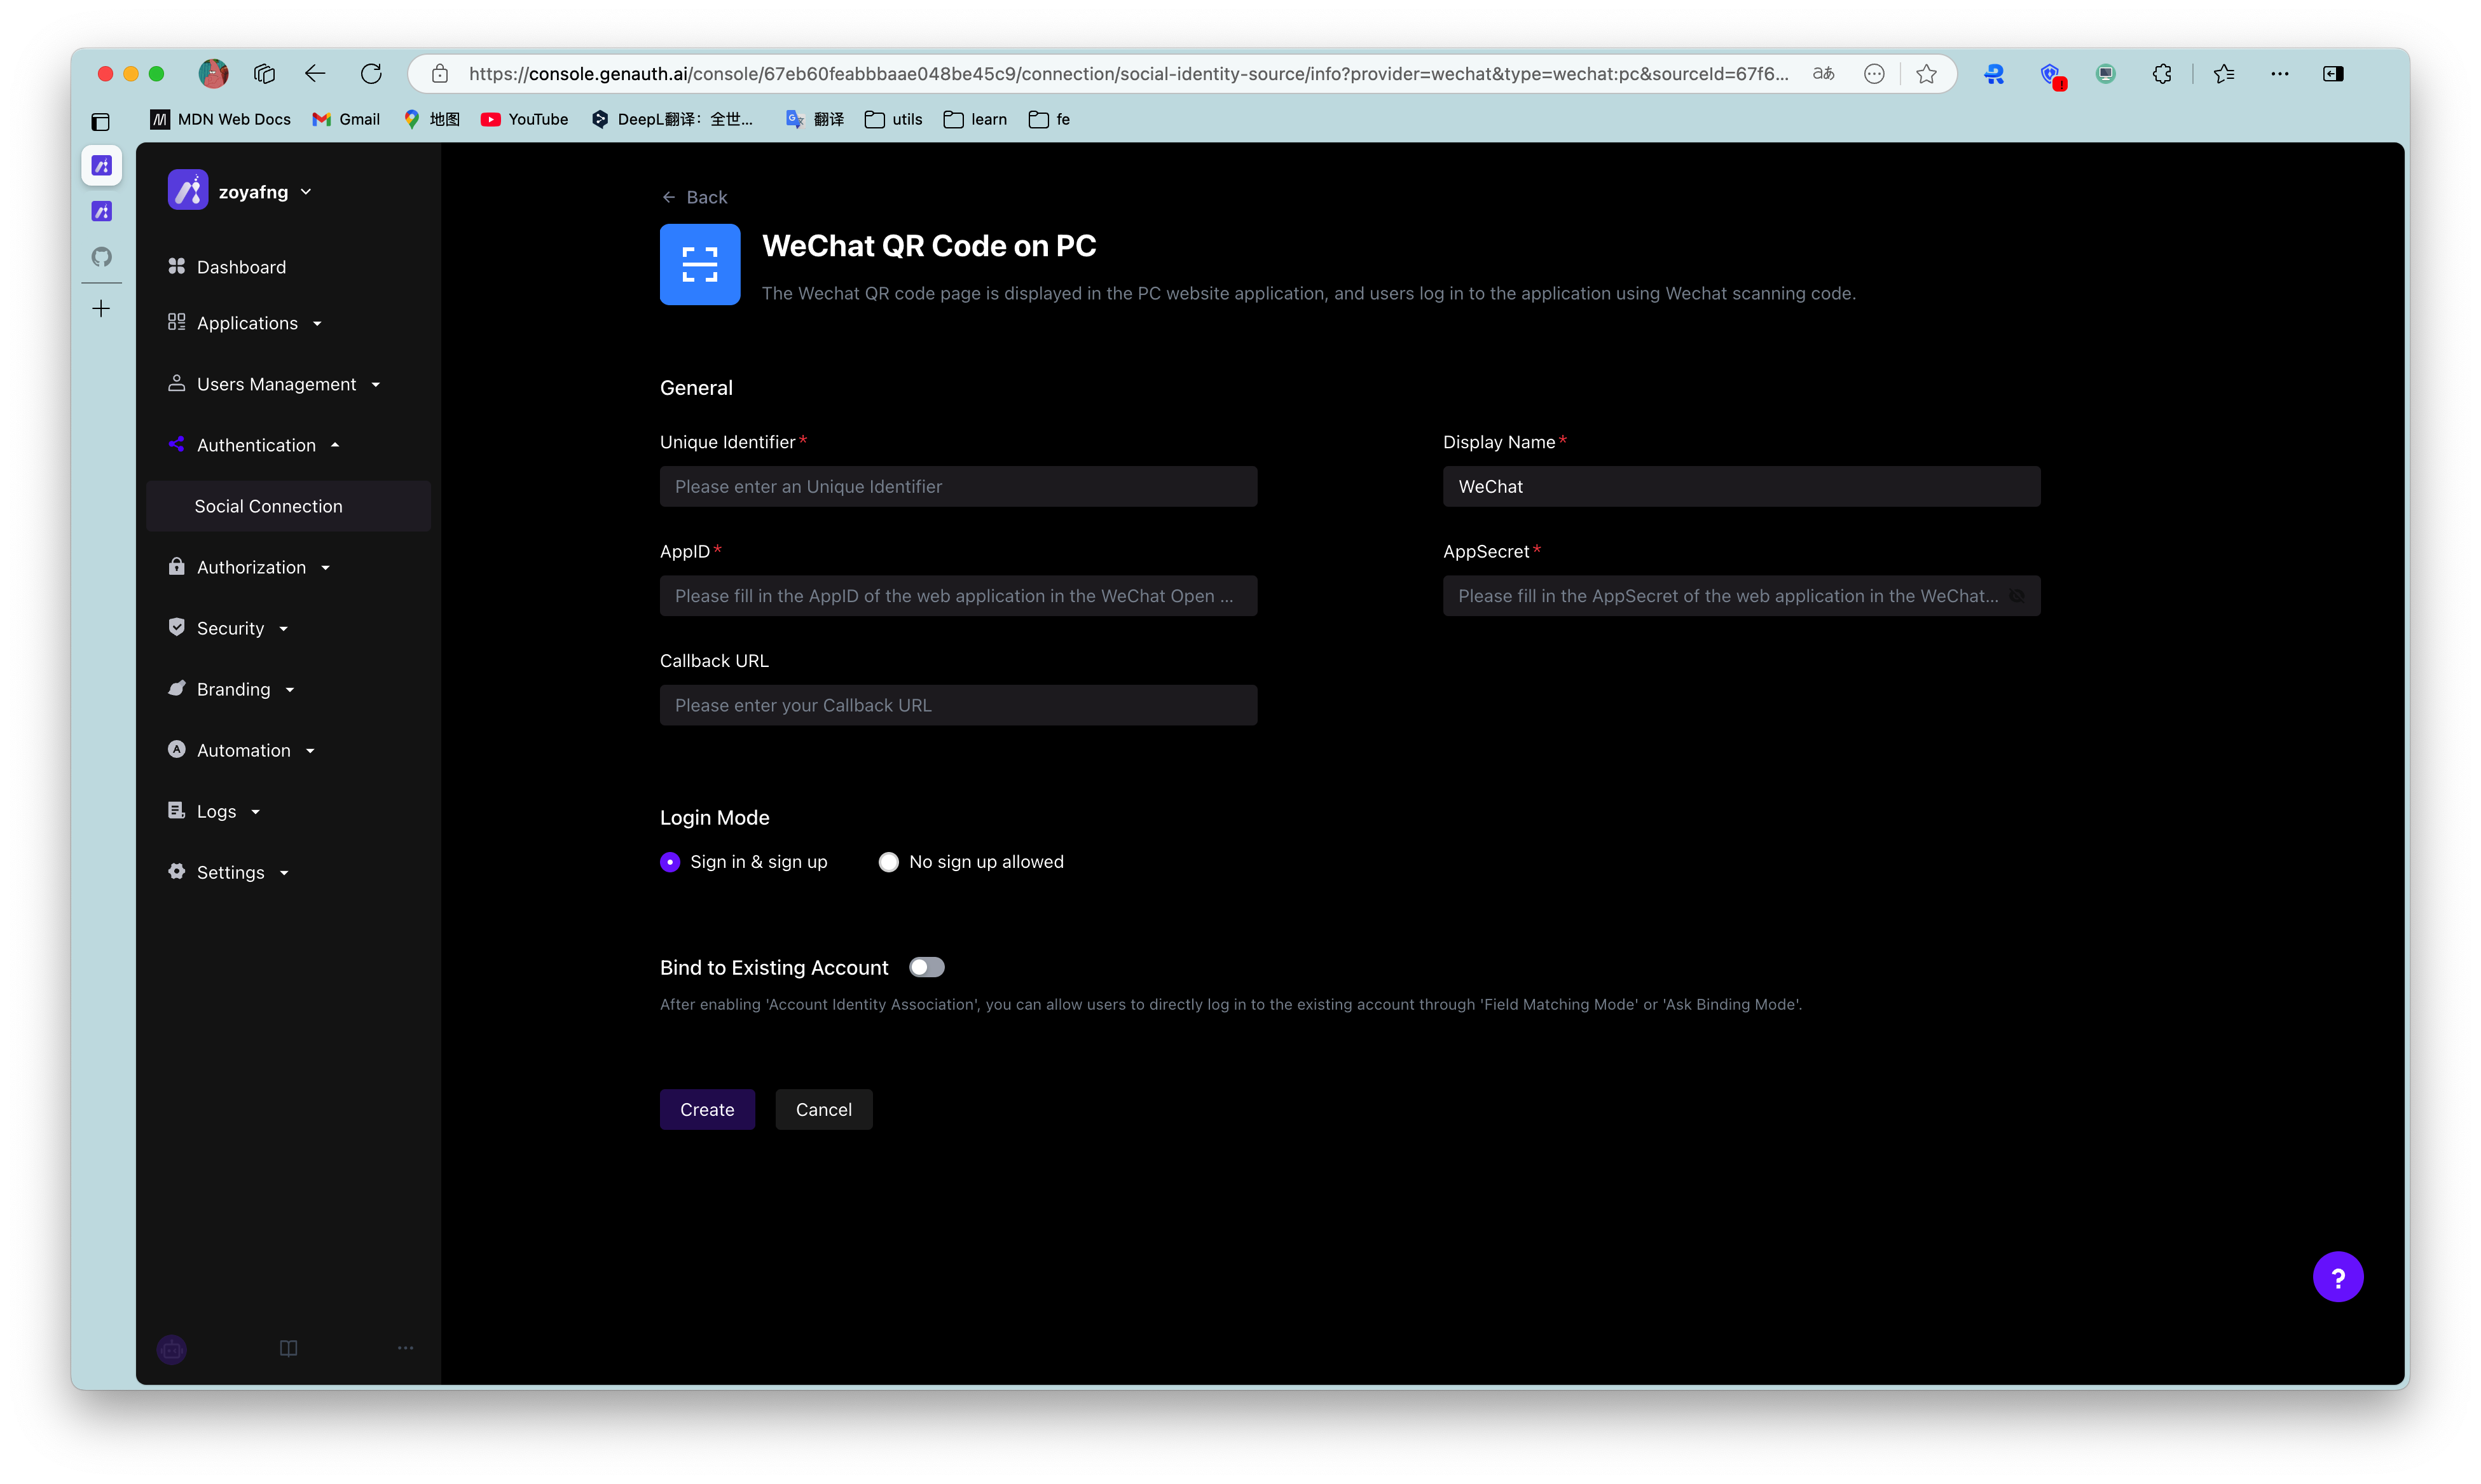
Task: Focus the AppSecret input field
Action: pos(1741,596)
